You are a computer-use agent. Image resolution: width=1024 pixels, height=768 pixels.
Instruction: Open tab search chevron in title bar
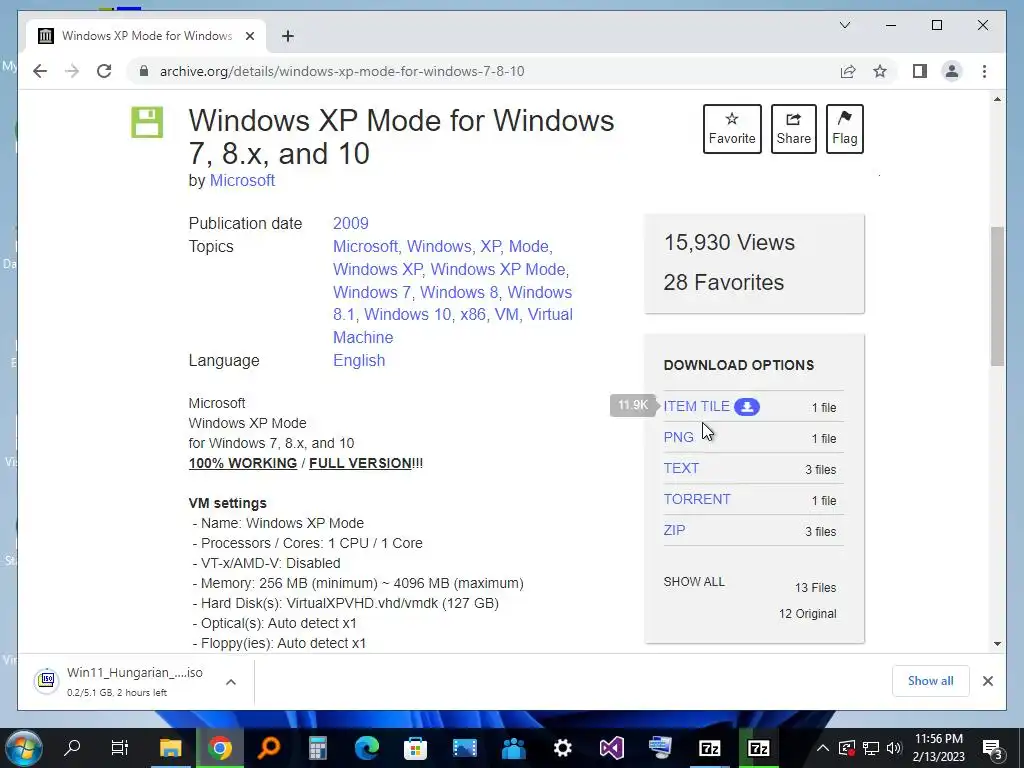(844, 25)
